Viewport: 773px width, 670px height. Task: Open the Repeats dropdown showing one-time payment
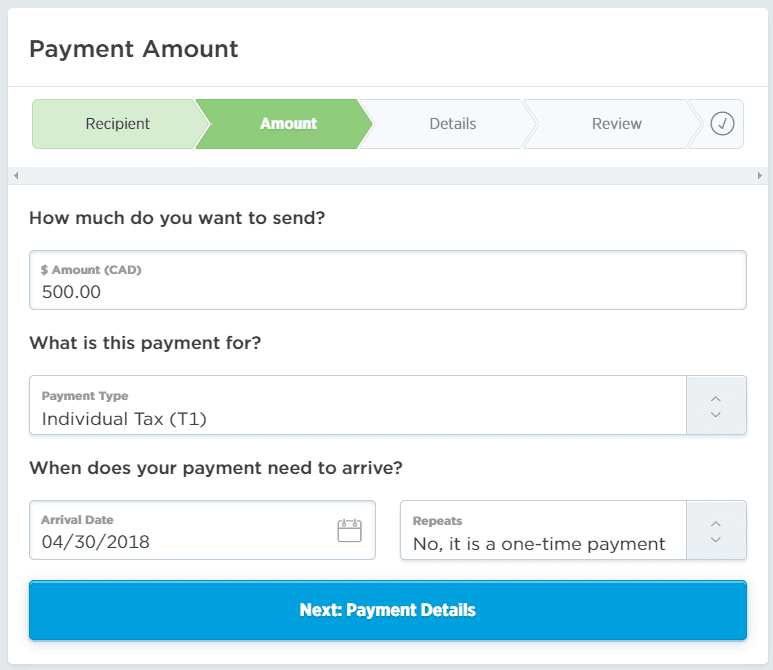tap(543, 531)
